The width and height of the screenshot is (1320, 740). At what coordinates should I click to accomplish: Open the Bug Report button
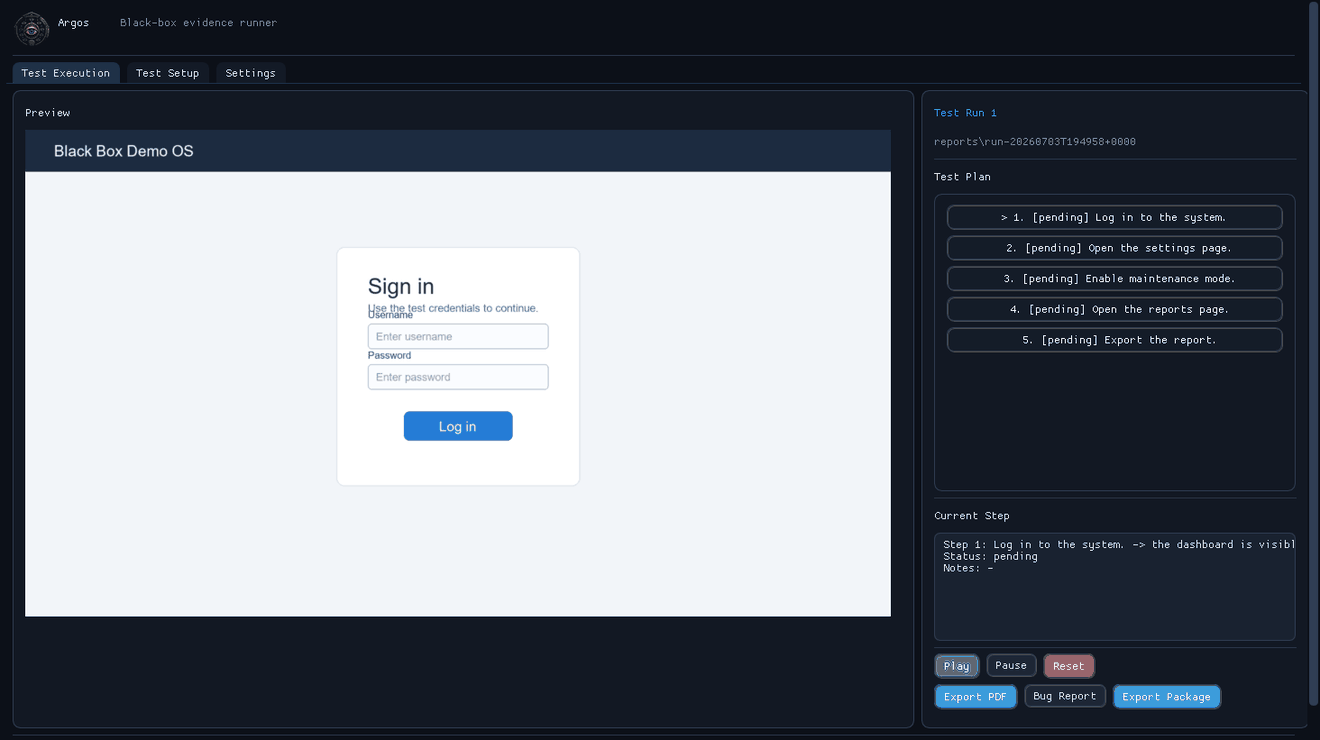tap(1065, 696)
